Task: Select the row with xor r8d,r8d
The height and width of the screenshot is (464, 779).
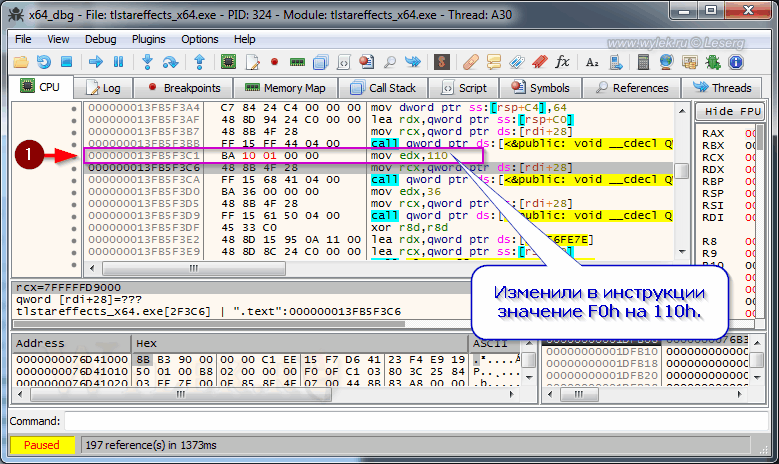Action: tap(380, 228)
